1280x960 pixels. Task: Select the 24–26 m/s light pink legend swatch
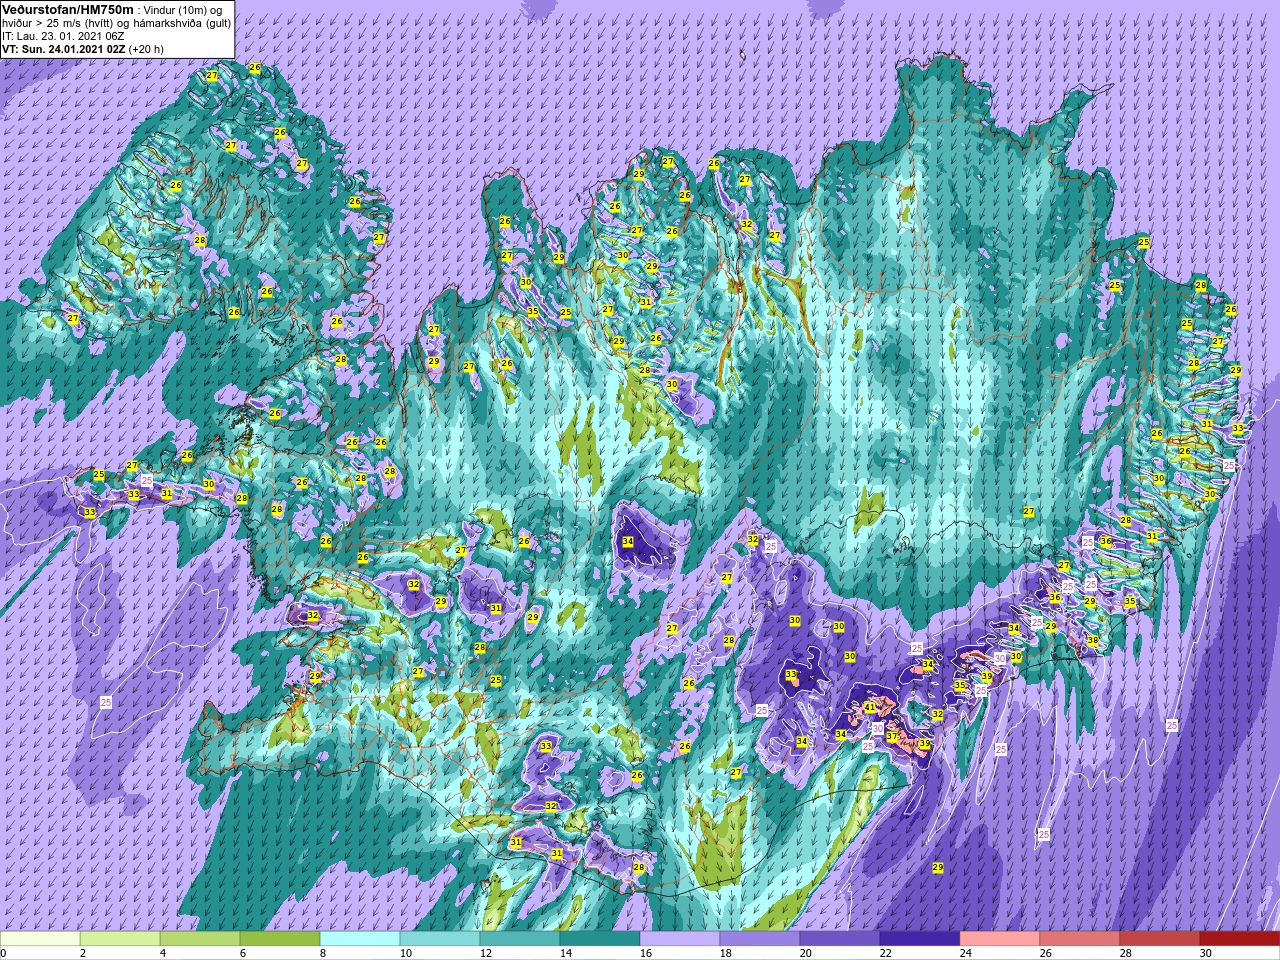click(x=1000, y=939)
